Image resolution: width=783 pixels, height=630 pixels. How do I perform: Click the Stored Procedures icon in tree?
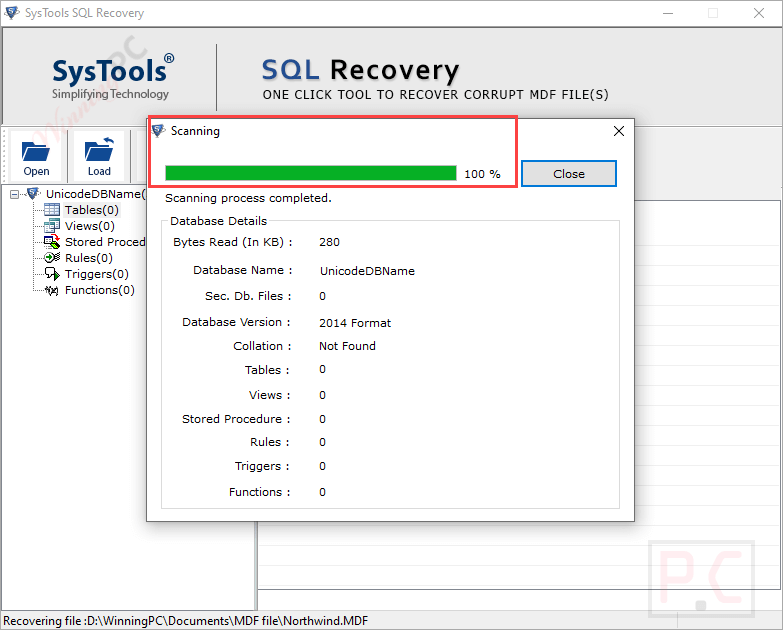[52, 242]
